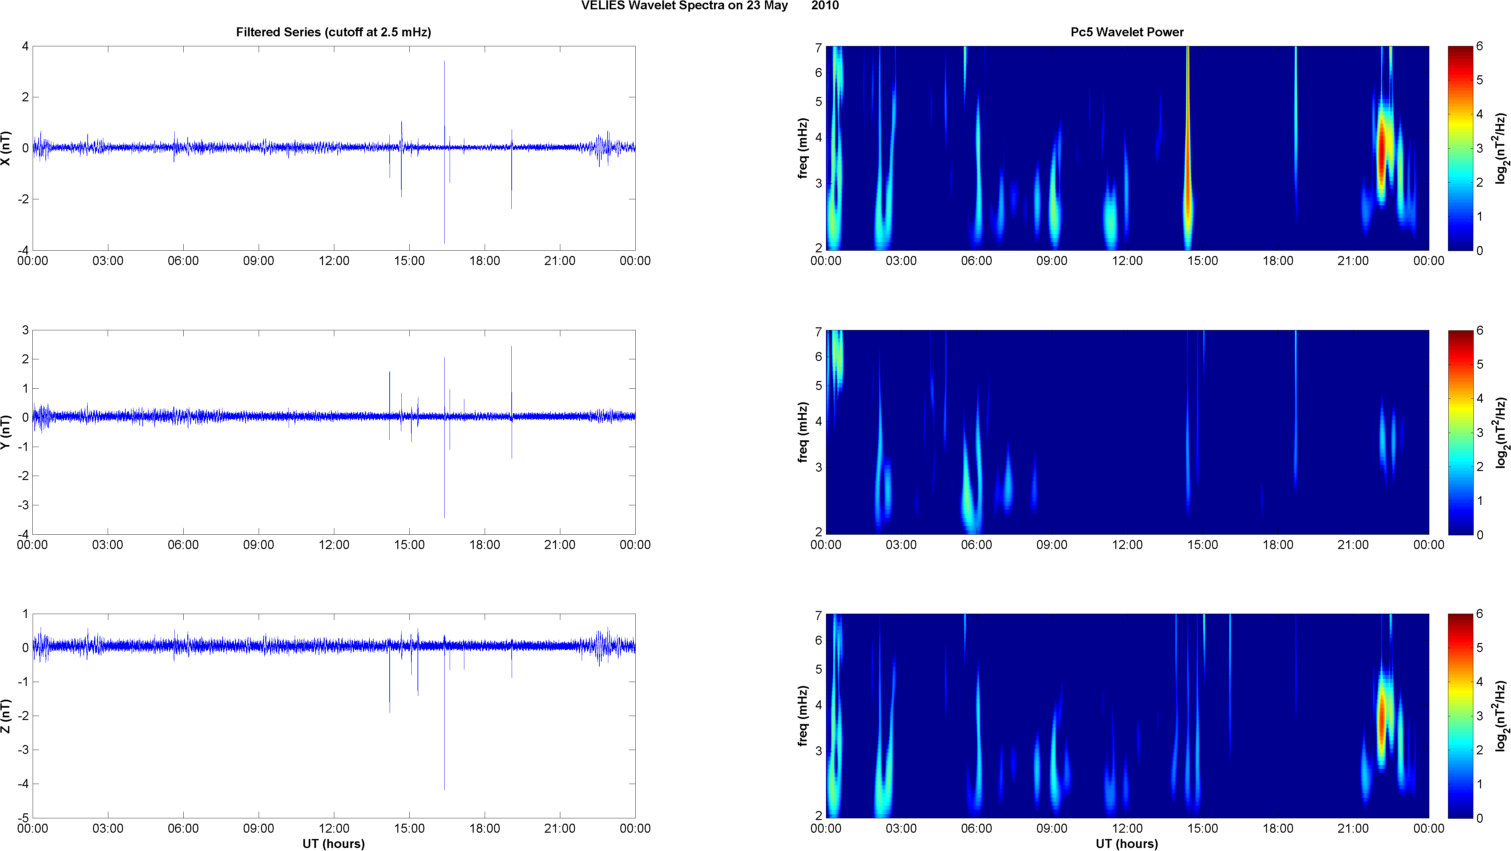1511x851 pixels.
Task: Click the Z (nT) axis label
Action: (7, 716)
